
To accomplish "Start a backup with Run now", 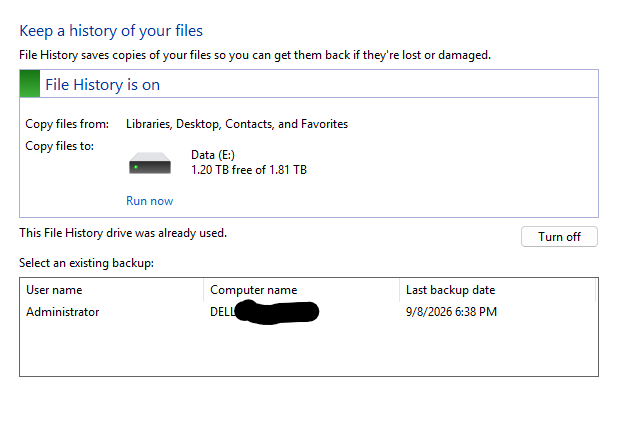I will (149, 201).
